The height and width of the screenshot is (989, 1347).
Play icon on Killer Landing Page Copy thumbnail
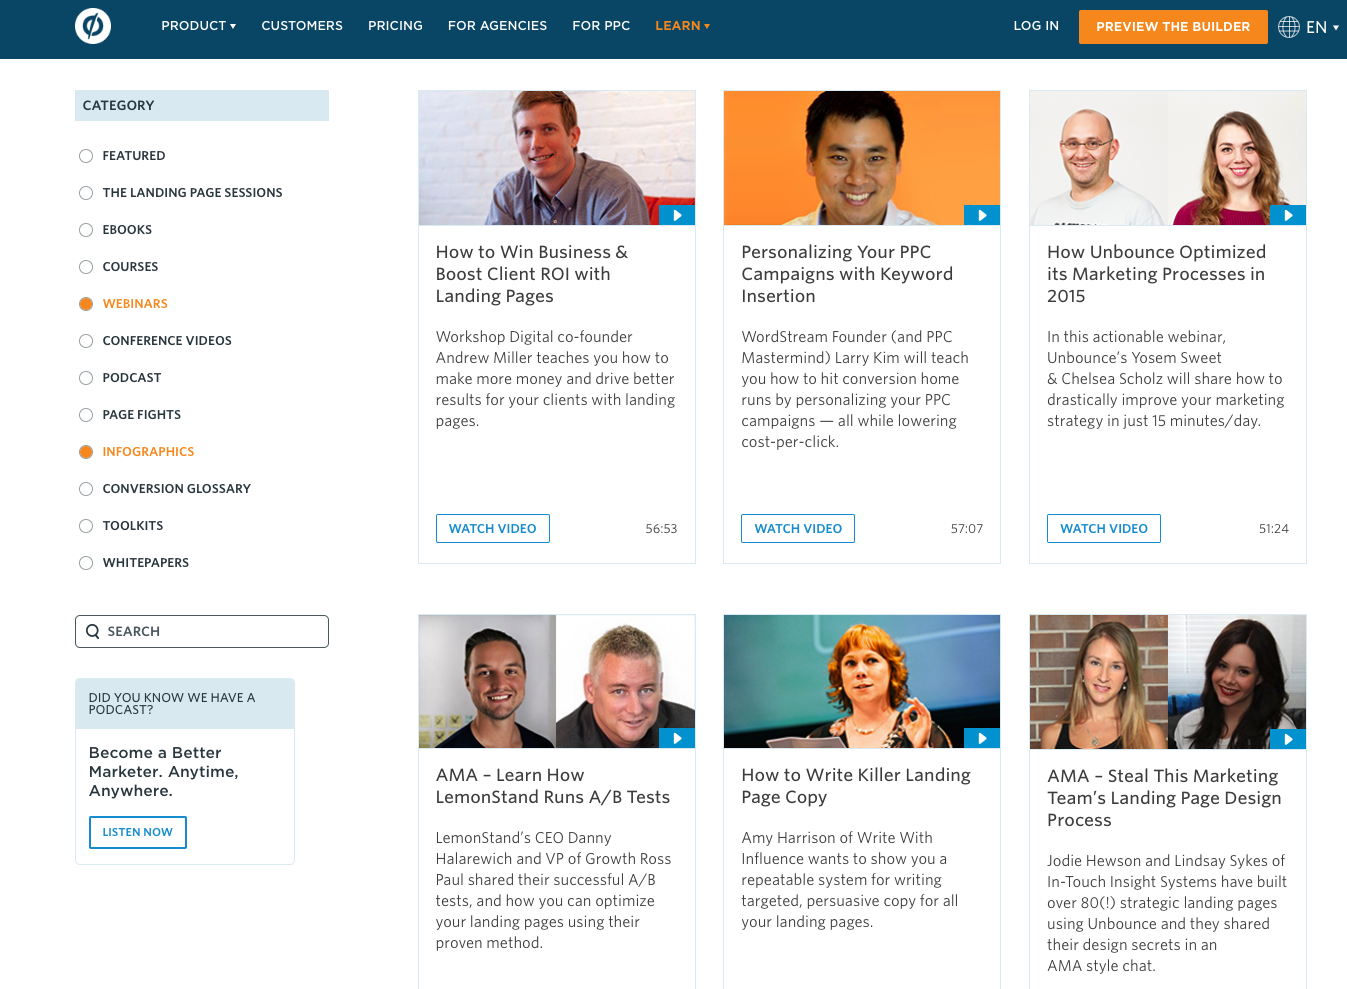pos(982,738)
